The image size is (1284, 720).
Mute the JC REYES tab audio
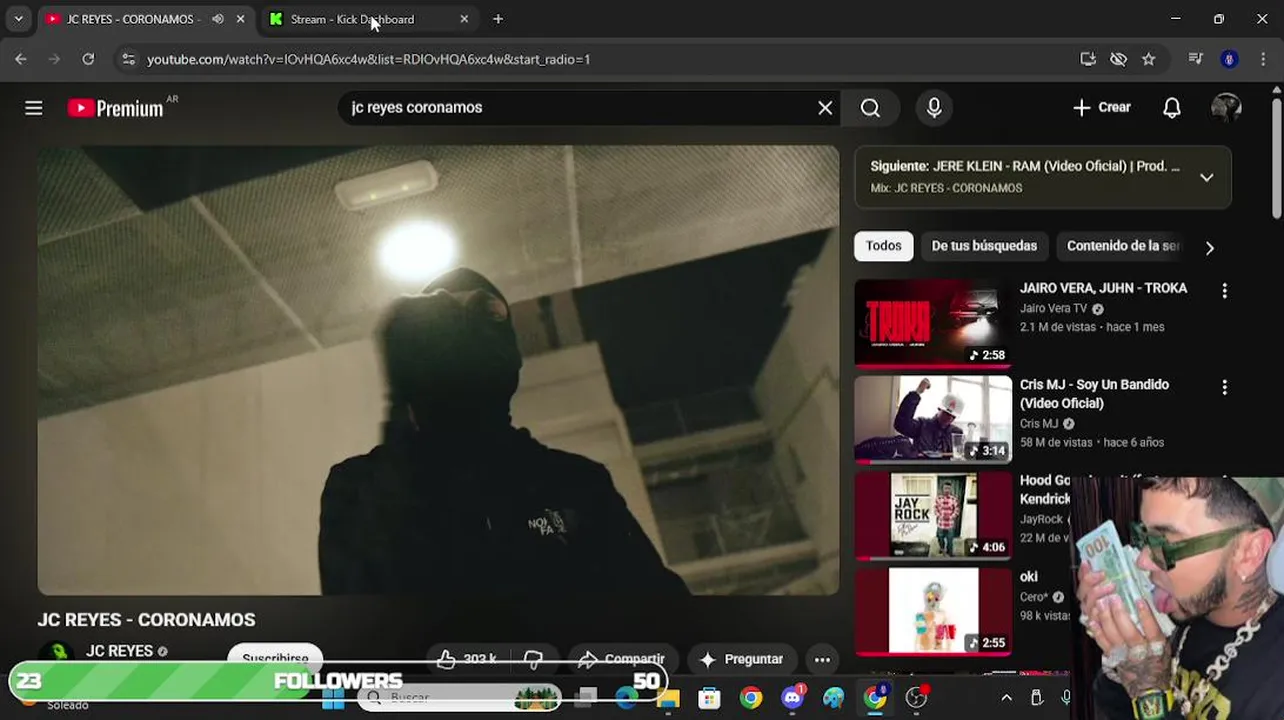click(217, 19)
